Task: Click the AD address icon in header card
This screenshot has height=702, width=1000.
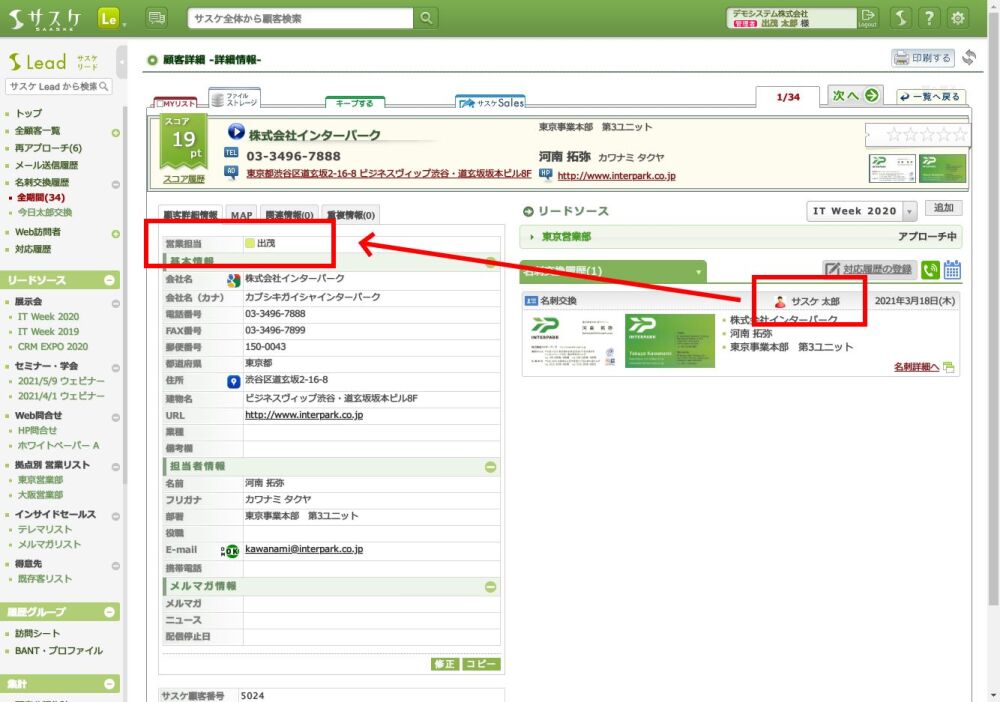Action: pyautogui.click(x=231, y=171)
